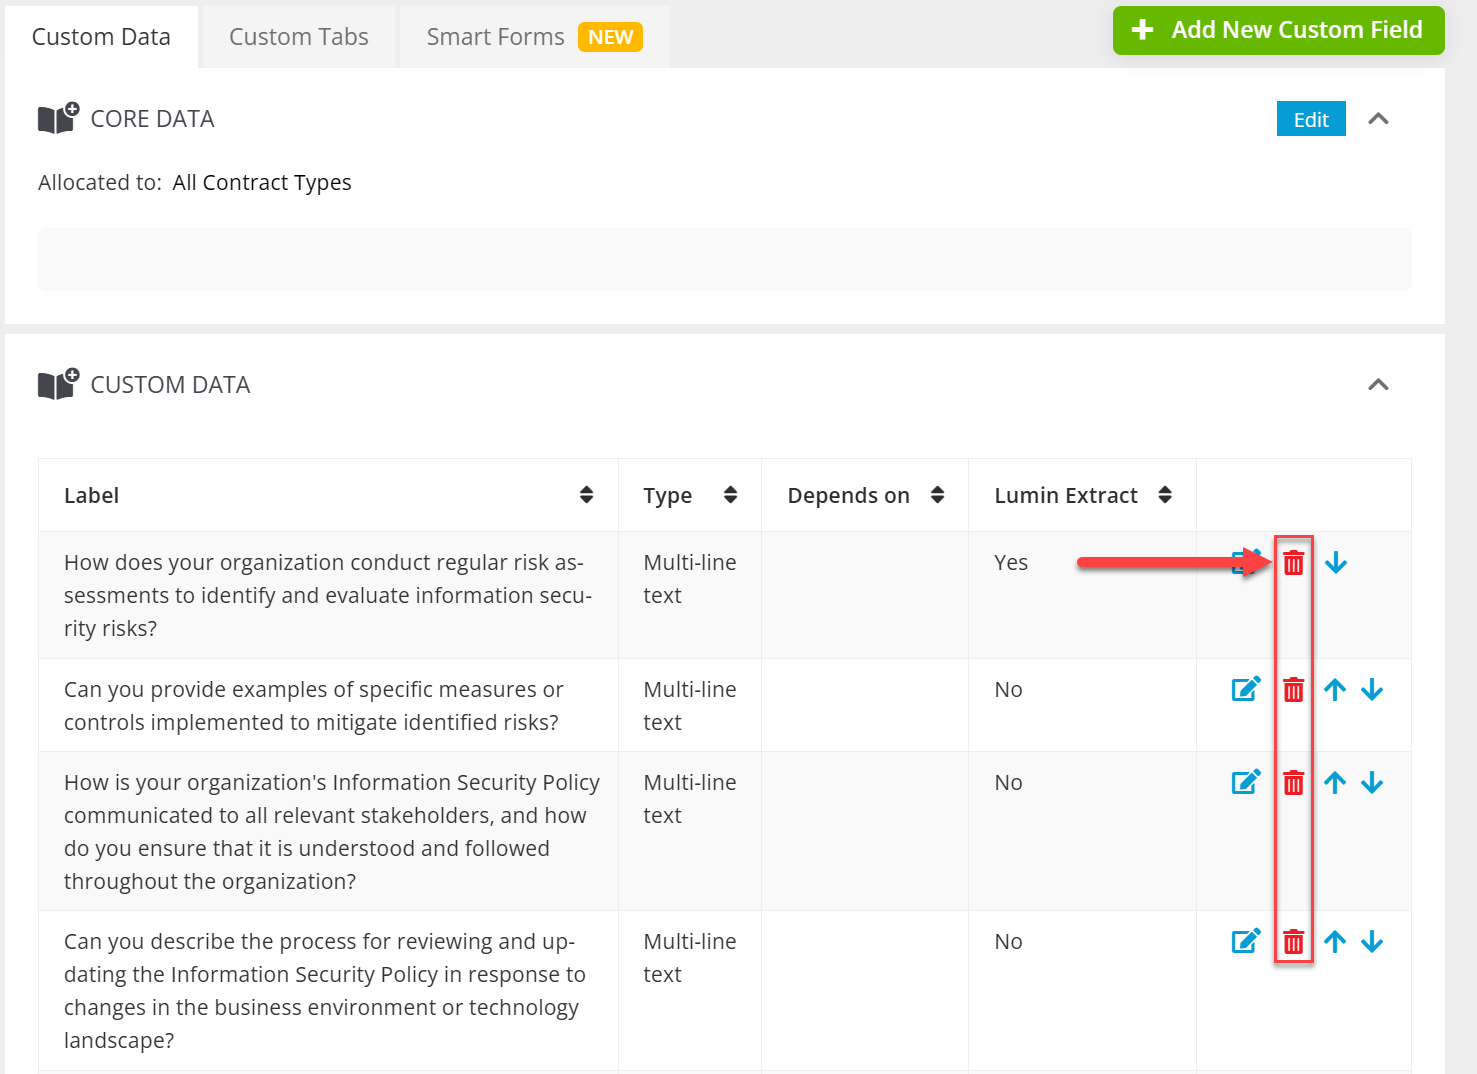
Task: Move 'specific measures or controls' row up
Action: (x=1334, y=690)
